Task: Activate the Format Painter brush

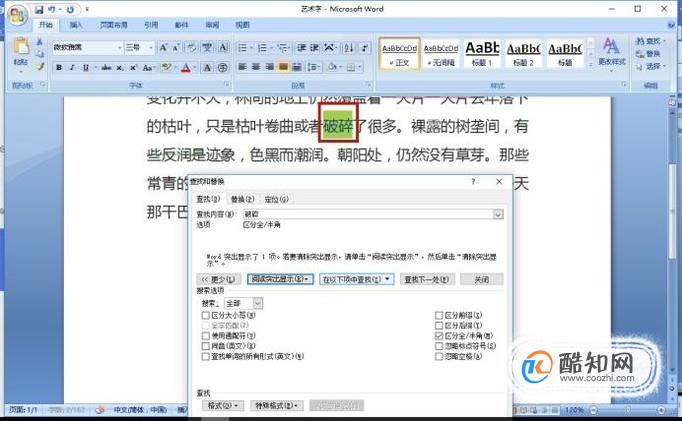Action: [40, 67]
